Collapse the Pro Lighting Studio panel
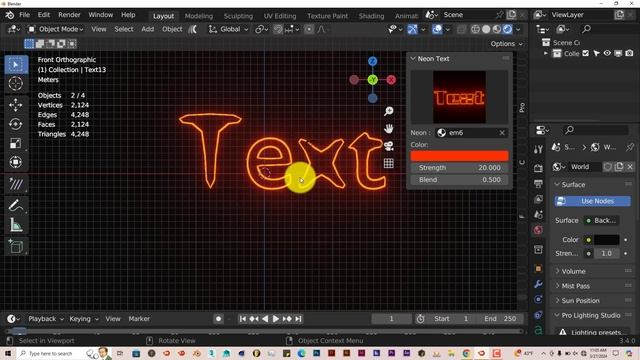The height and width of the screenshot is (360, 640). tap(557, 315)
